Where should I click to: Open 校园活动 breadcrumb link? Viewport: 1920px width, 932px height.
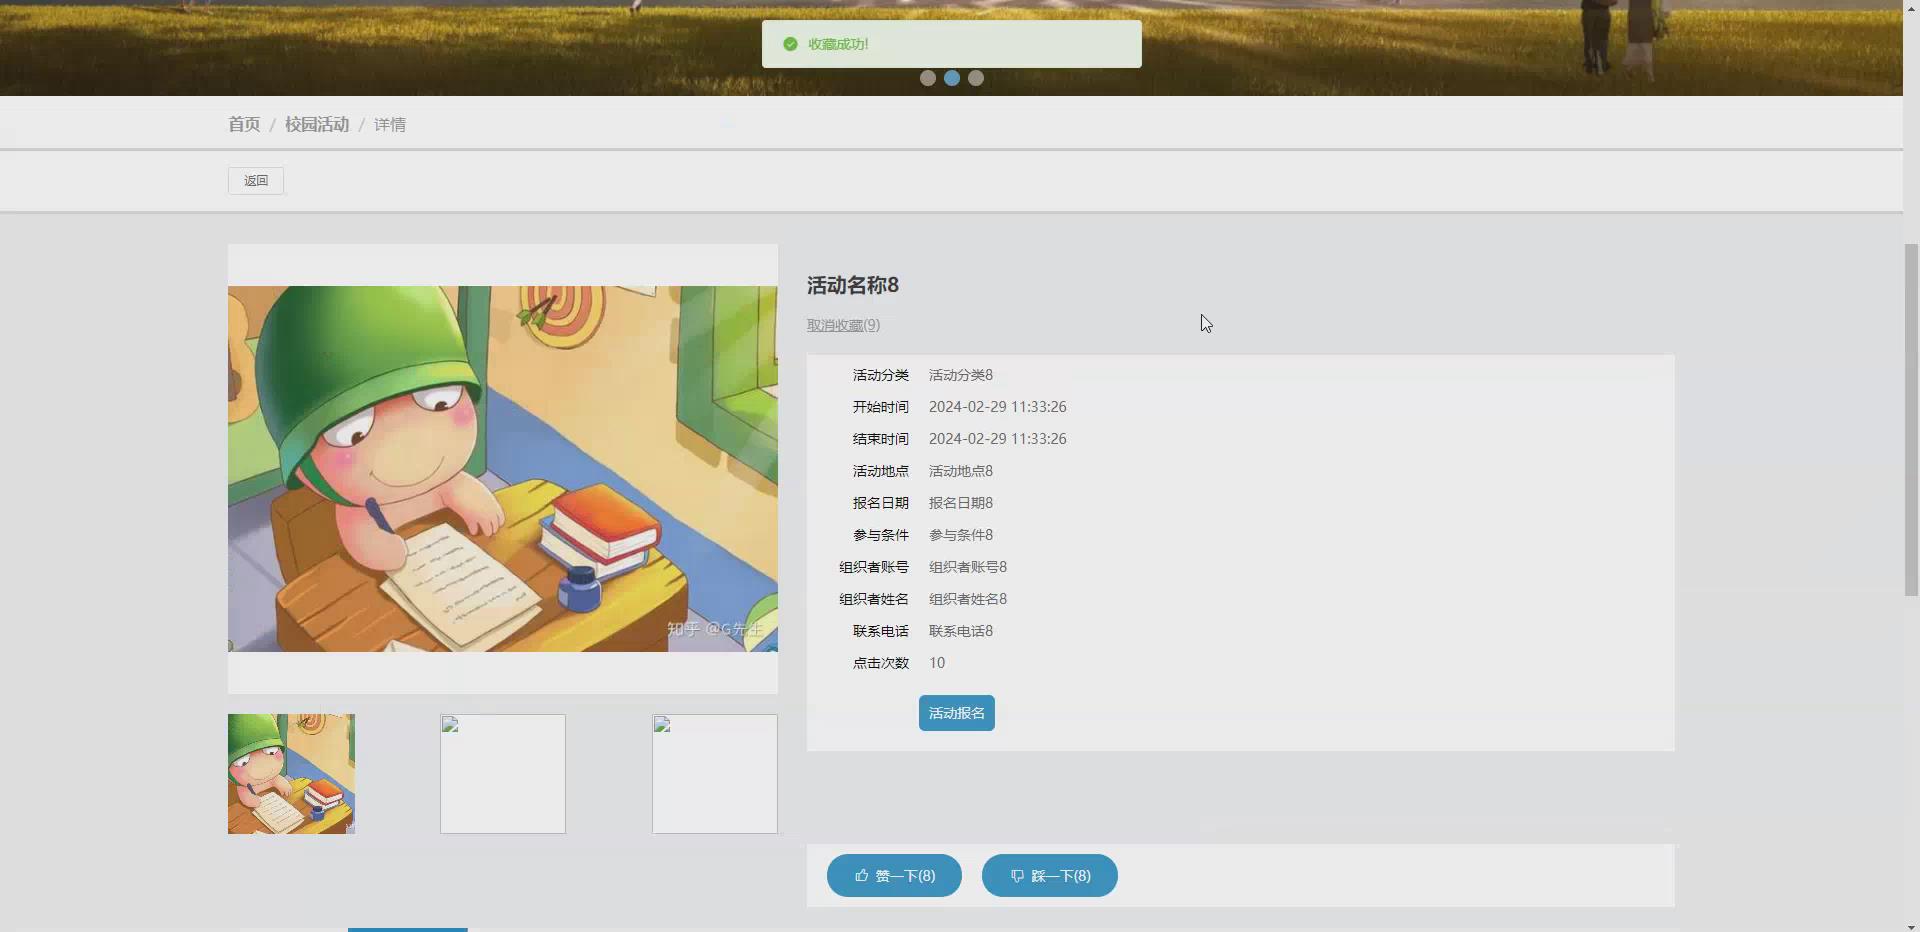(x=317, y=124)
